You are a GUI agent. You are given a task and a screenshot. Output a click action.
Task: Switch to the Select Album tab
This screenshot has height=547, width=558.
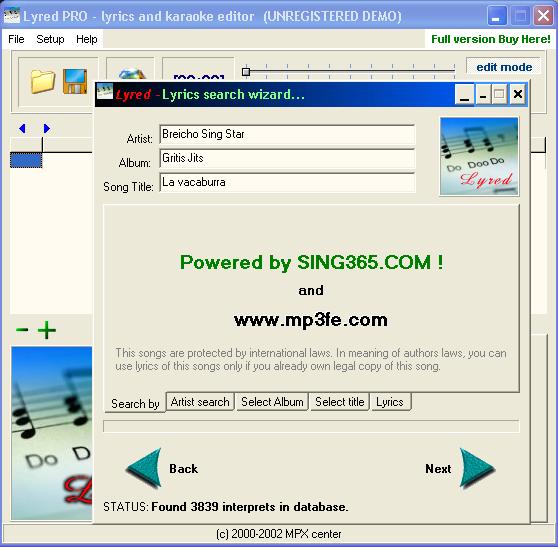pos(272,402)
